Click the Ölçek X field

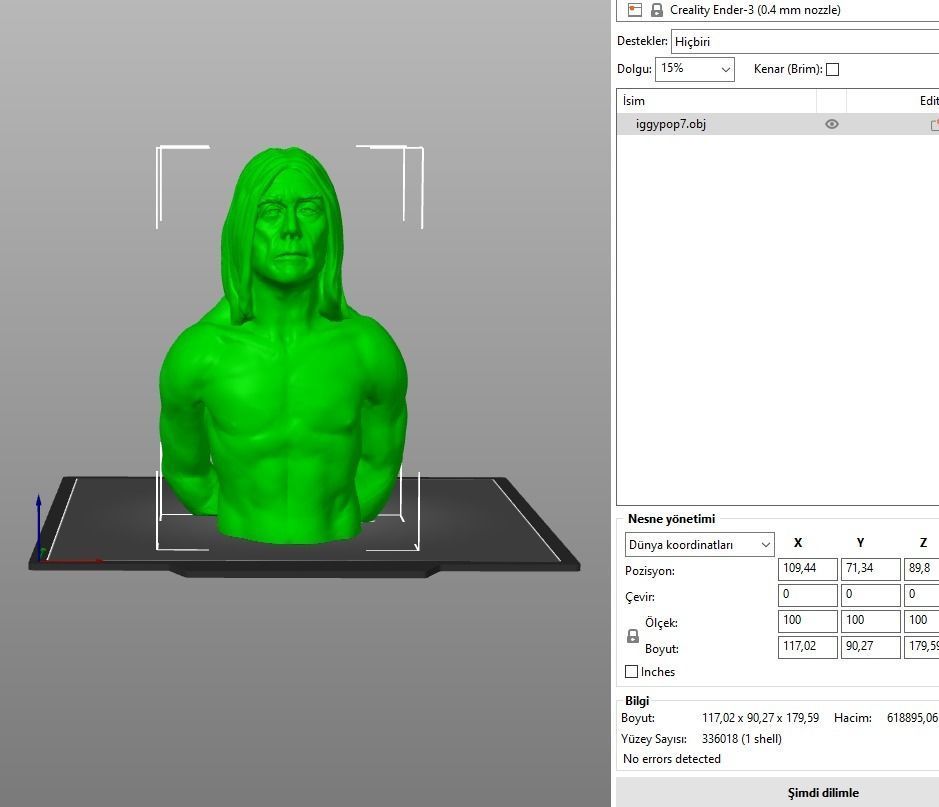tap(807, 621)
